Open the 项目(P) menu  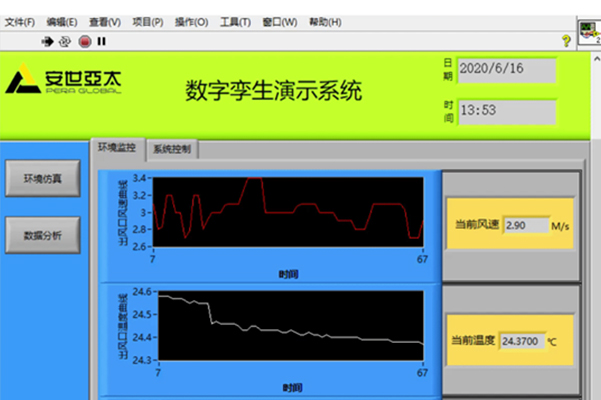click(x=148, y=22)
